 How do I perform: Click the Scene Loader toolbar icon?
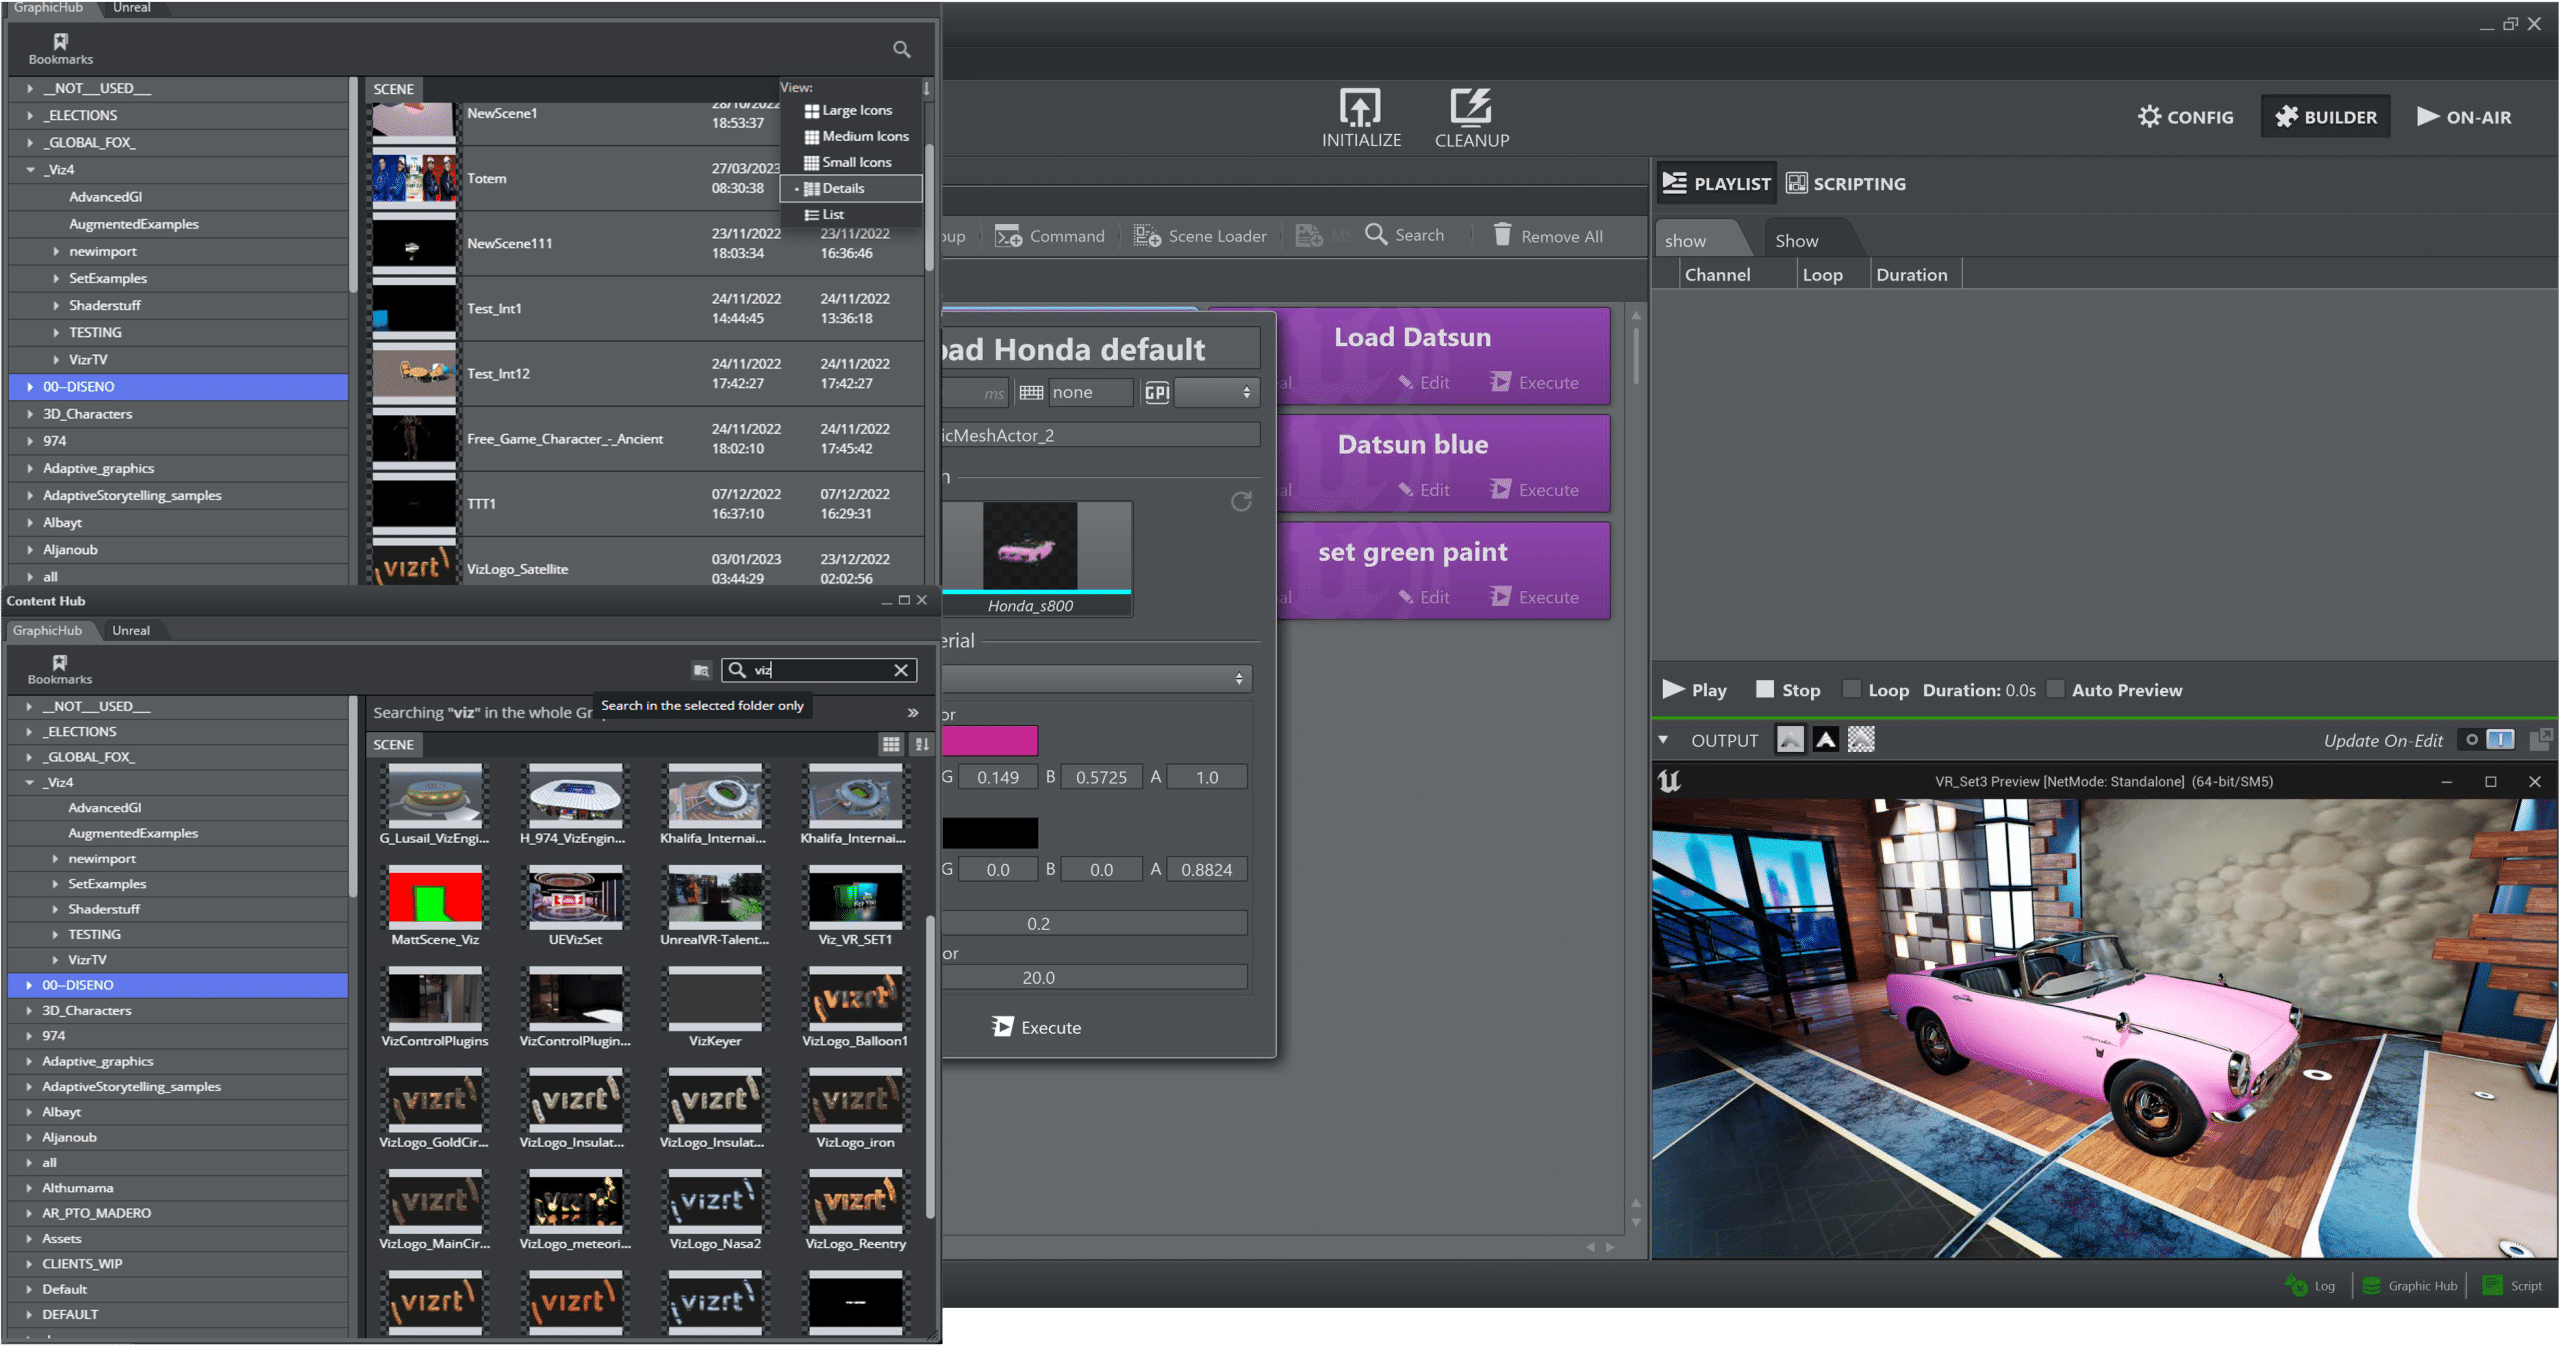coord(1146,236)
